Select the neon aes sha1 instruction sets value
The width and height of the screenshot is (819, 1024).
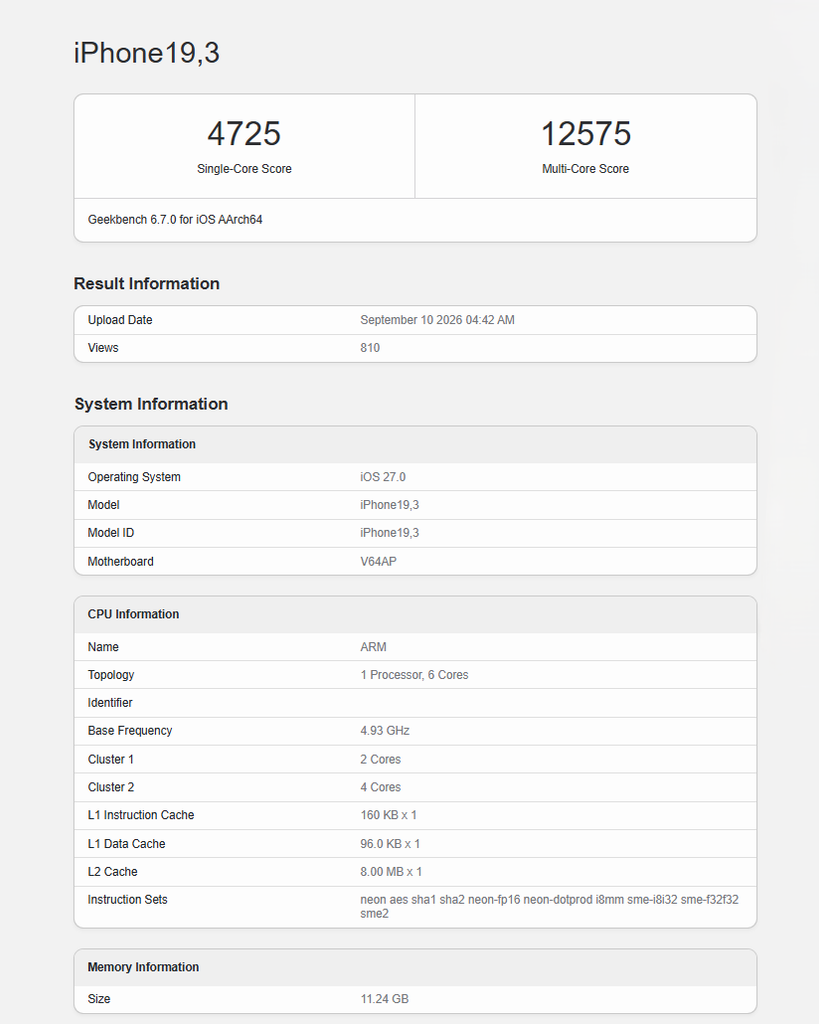tap(549, 906)
